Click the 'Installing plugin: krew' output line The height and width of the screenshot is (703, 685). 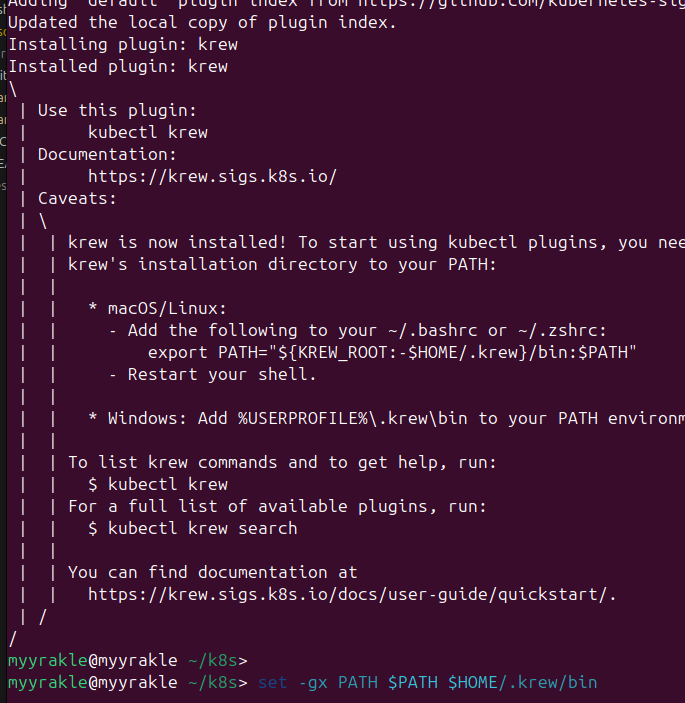pyautogui.click(x=123, y=44)
